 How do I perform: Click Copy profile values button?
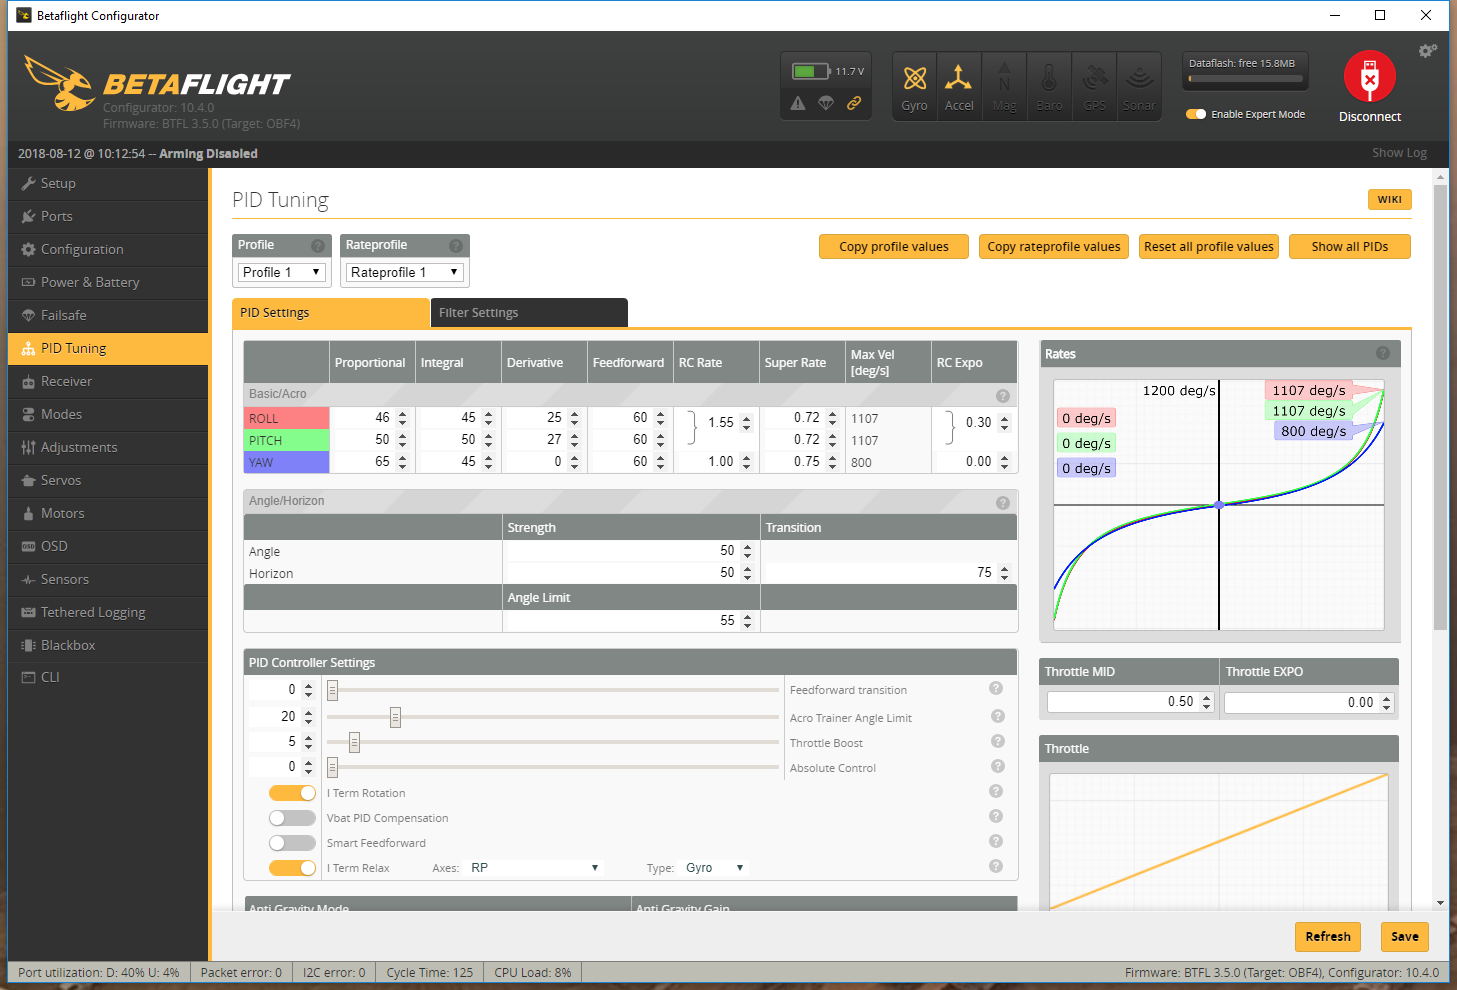894,247
